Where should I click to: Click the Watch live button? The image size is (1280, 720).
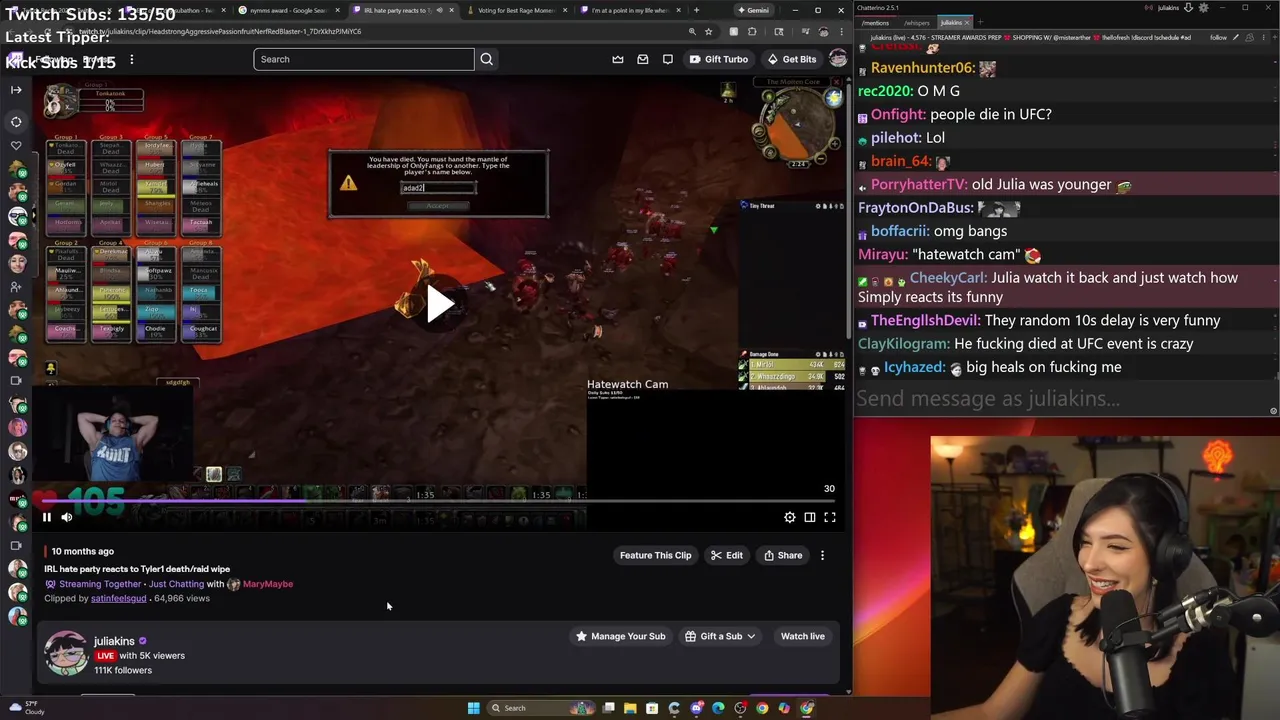tap(802, 636)
